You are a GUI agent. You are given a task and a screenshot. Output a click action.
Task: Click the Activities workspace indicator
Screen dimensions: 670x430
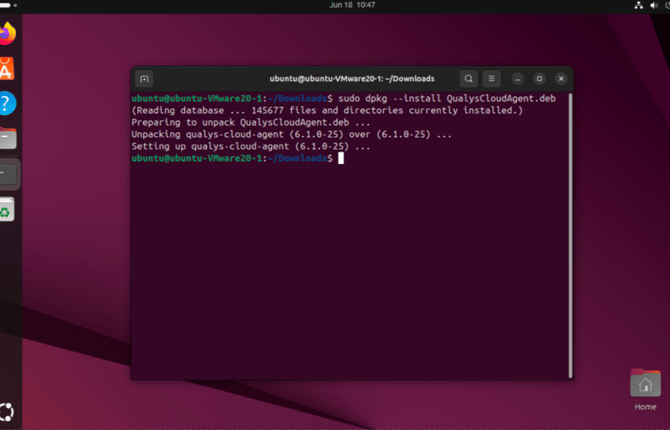8,5
